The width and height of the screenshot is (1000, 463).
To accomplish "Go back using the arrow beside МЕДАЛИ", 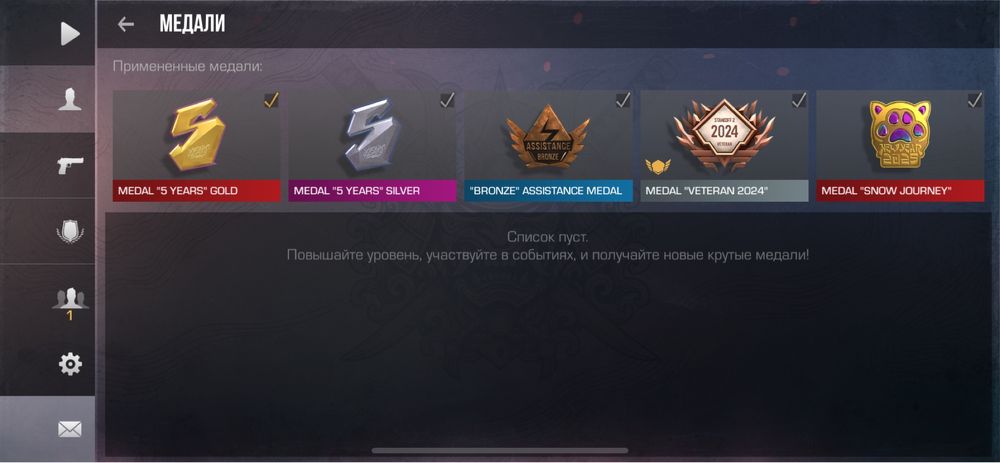I will [126, 24].
